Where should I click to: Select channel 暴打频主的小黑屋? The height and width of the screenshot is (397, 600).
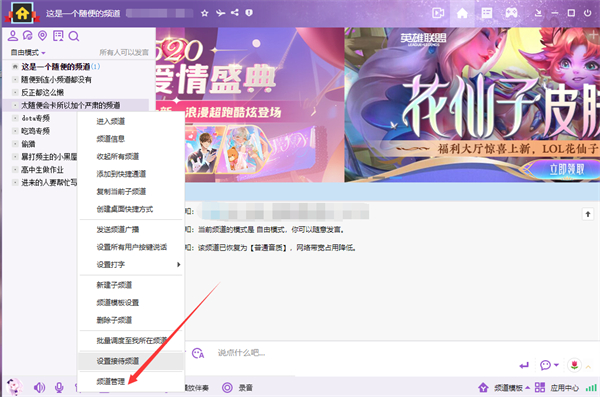[x=49, y=157]
